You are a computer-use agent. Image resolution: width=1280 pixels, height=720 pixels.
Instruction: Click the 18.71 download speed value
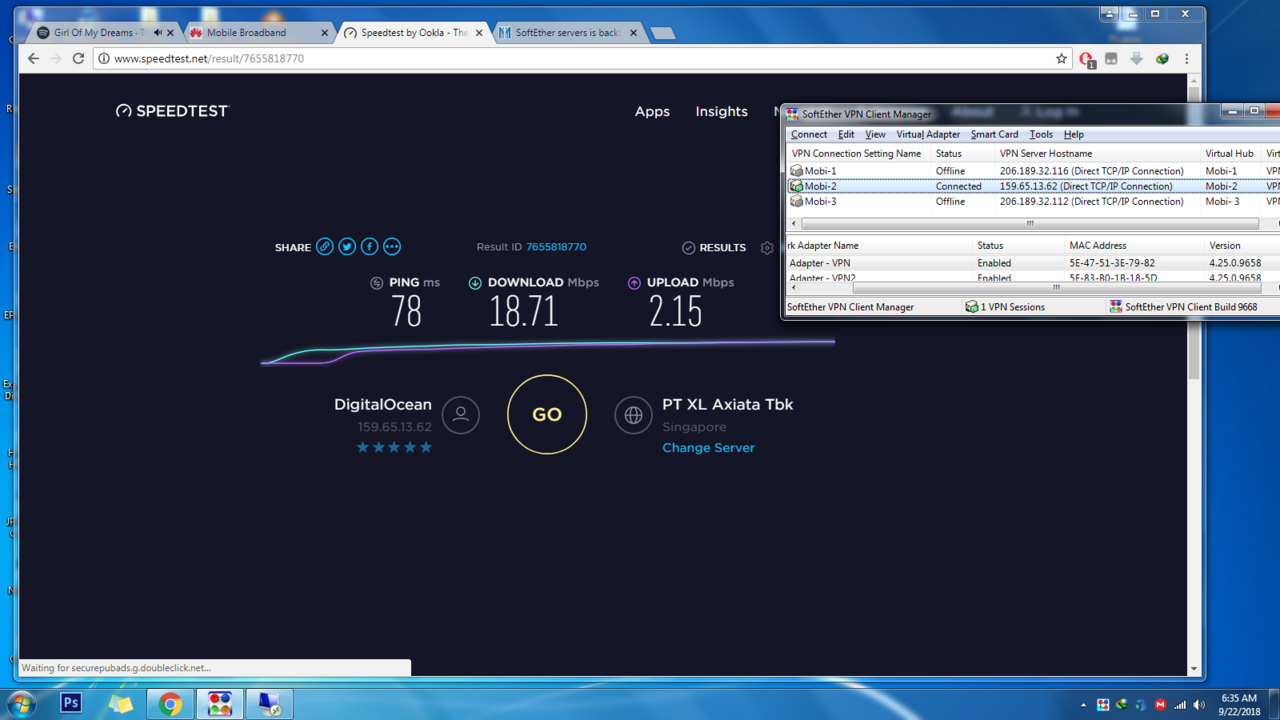(523, 311)
